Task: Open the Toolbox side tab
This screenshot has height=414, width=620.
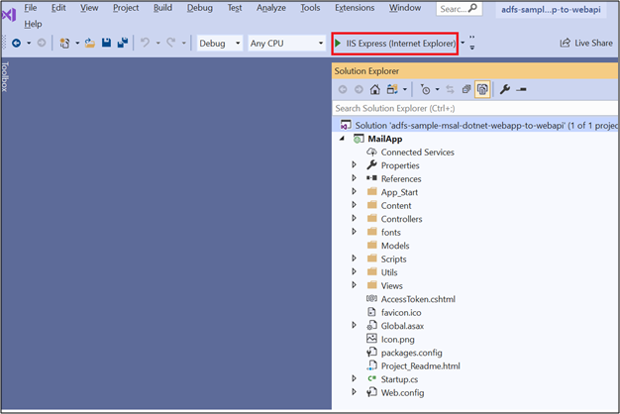Action: pyautogui.click(x=5, y=77)
